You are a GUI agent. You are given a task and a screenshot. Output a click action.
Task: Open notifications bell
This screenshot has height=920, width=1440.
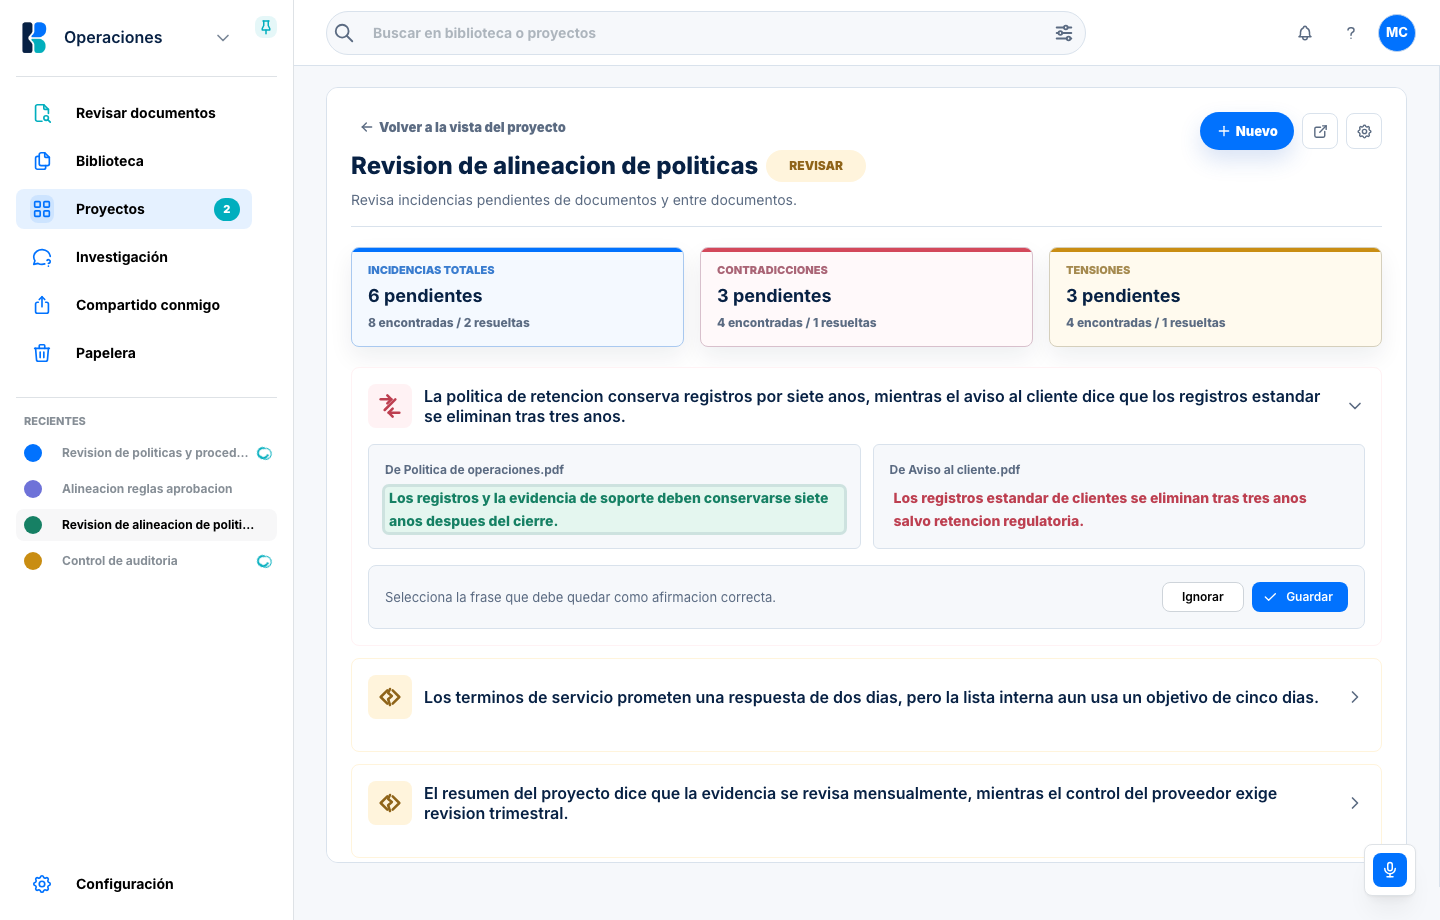pyautogui.click(x=1305, y=33)
